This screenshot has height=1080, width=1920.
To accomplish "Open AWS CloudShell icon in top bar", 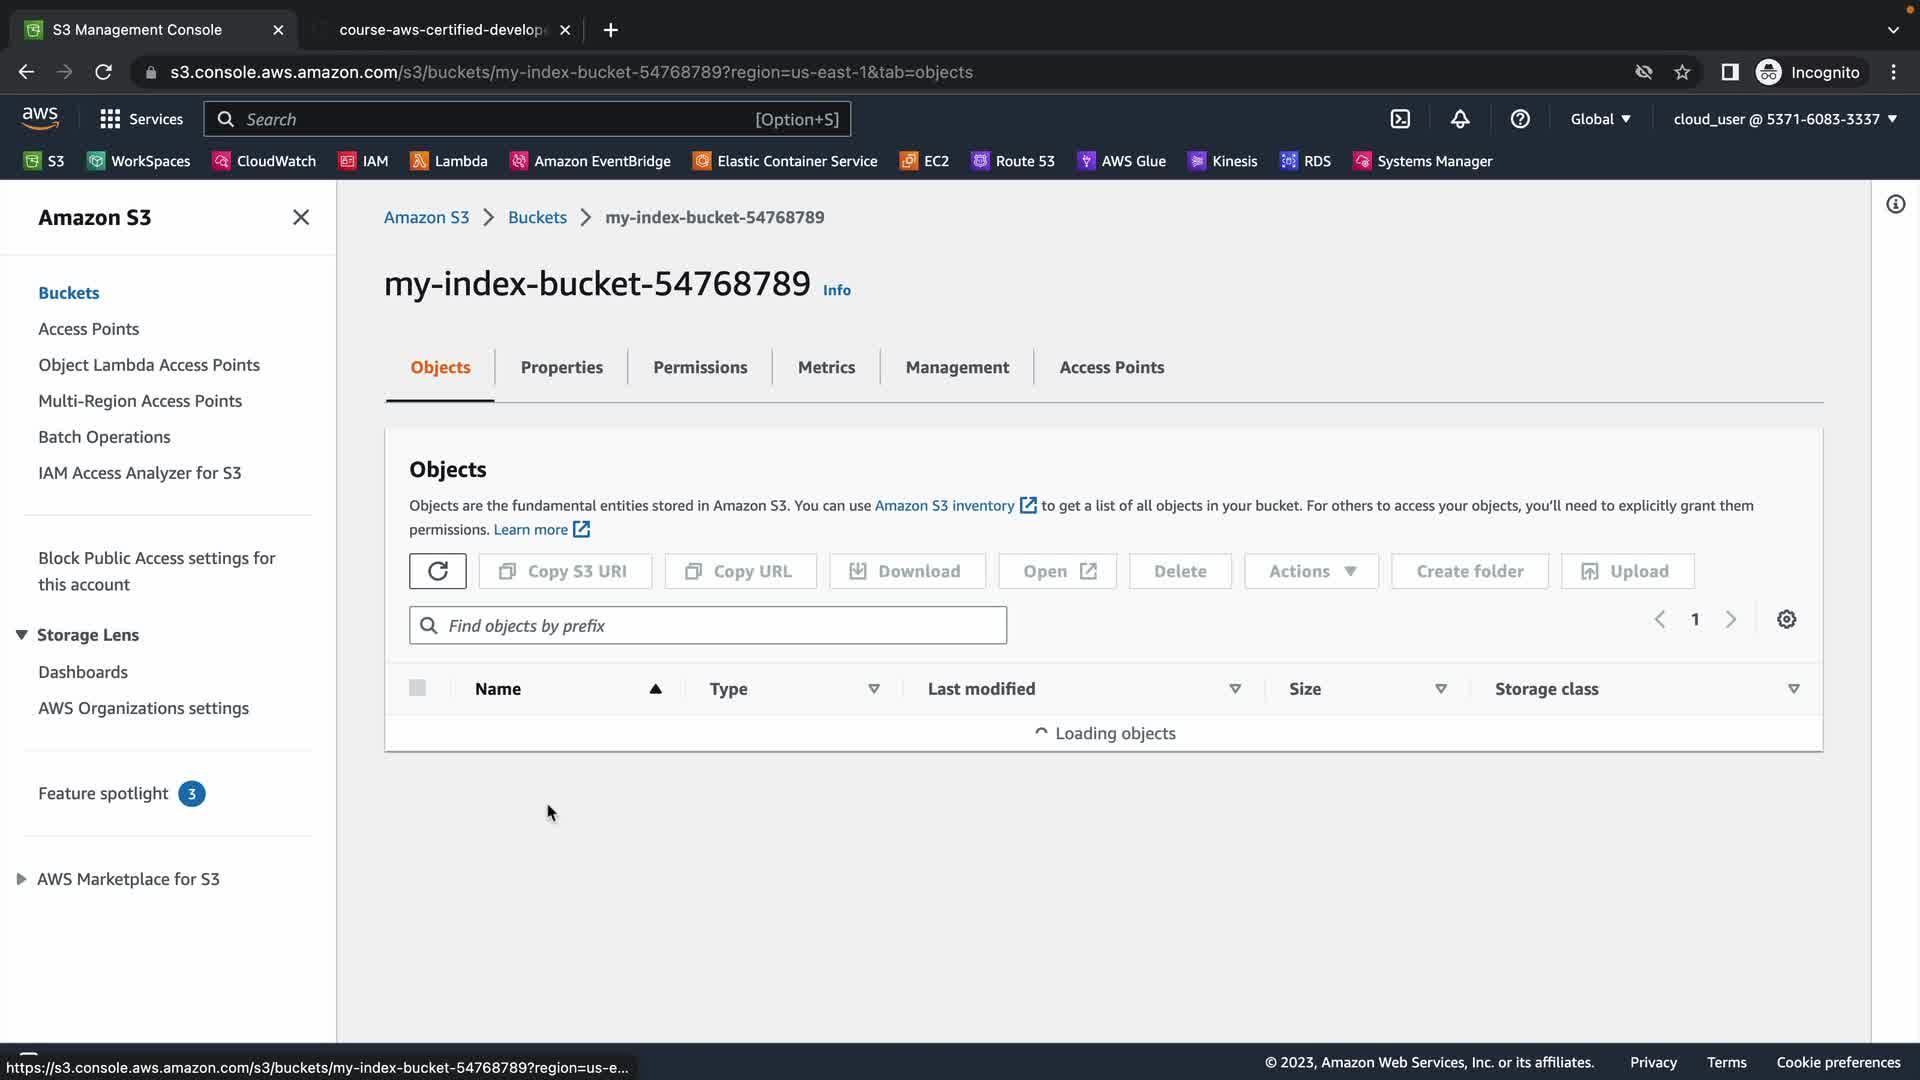I will [x=1400, y=119].
